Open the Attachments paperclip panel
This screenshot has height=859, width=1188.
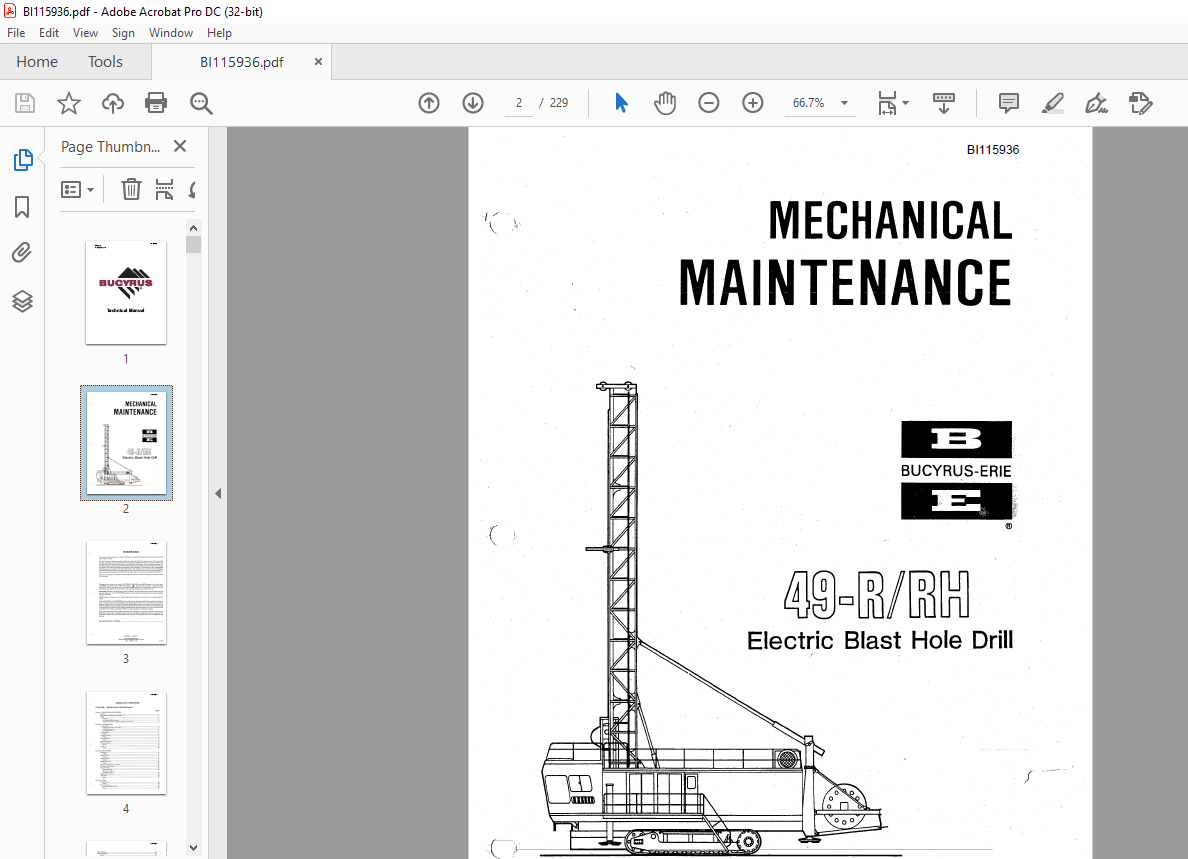(x=22, y=253)
